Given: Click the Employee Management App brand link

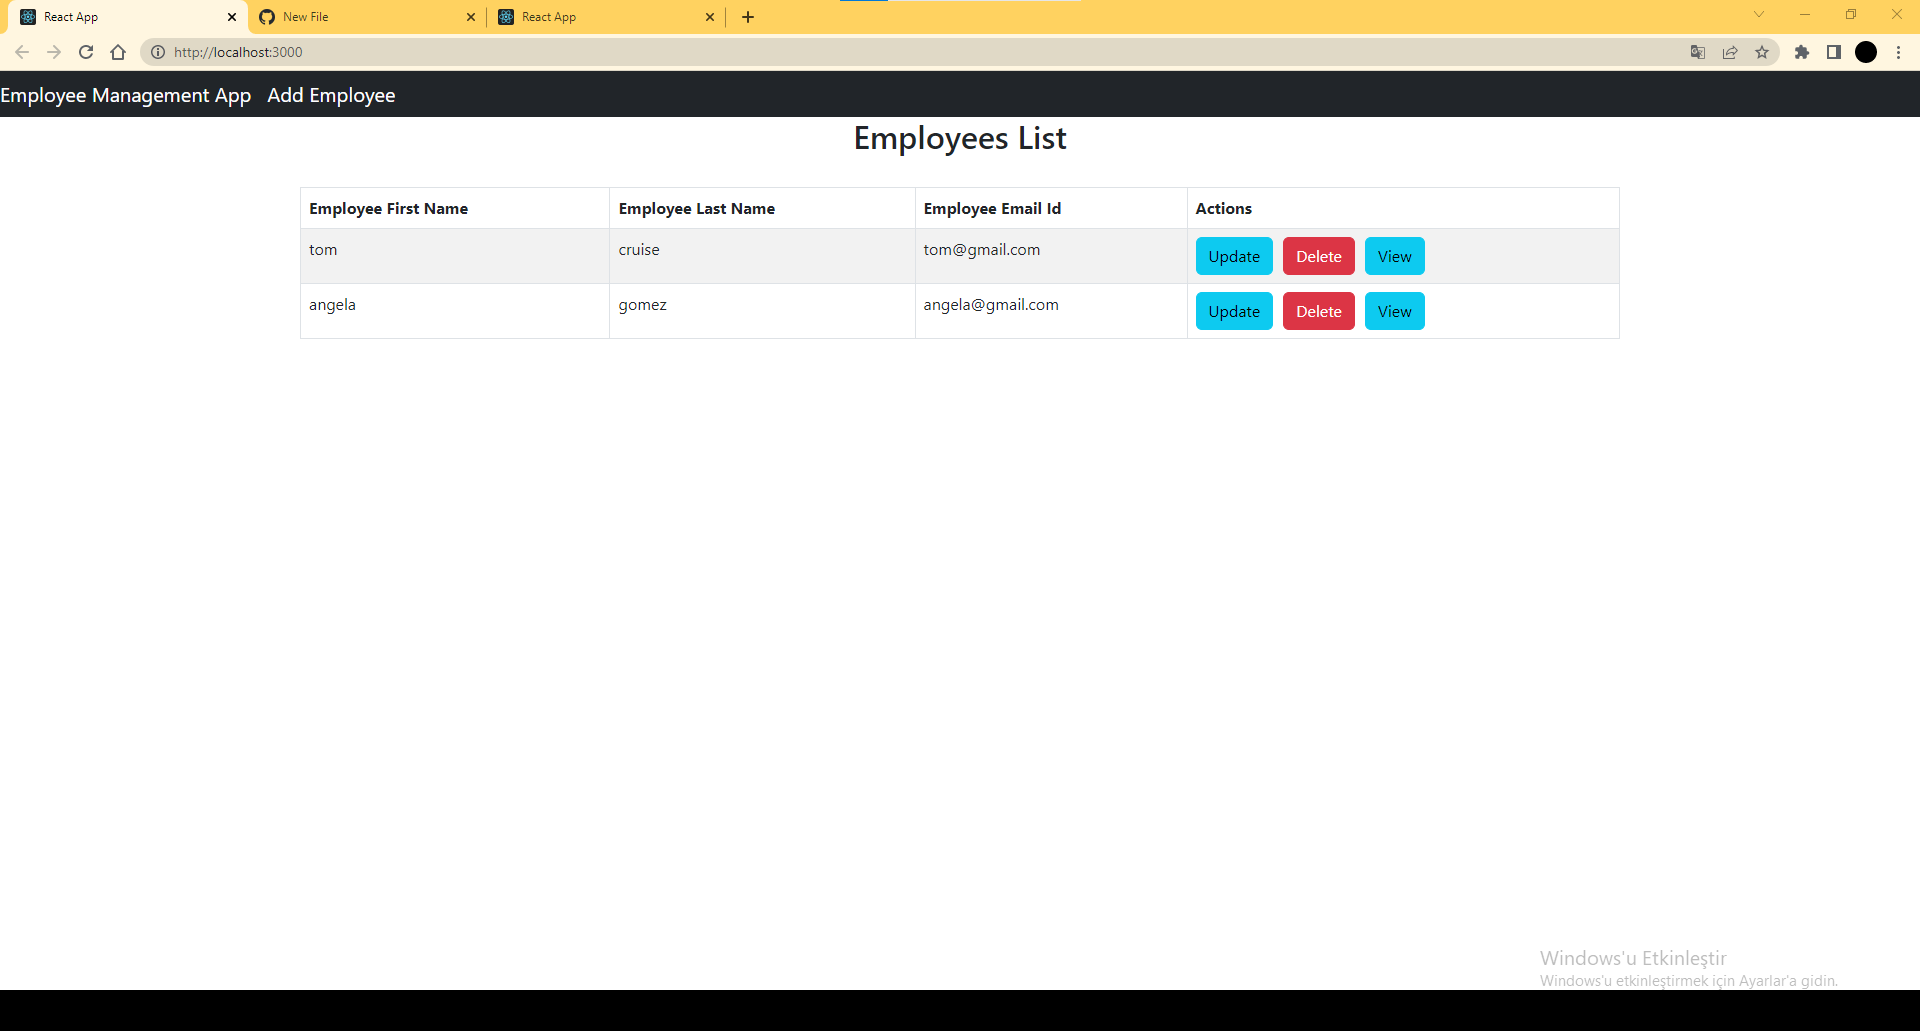Looking at the screenshot, I should (x=125, y=95).
